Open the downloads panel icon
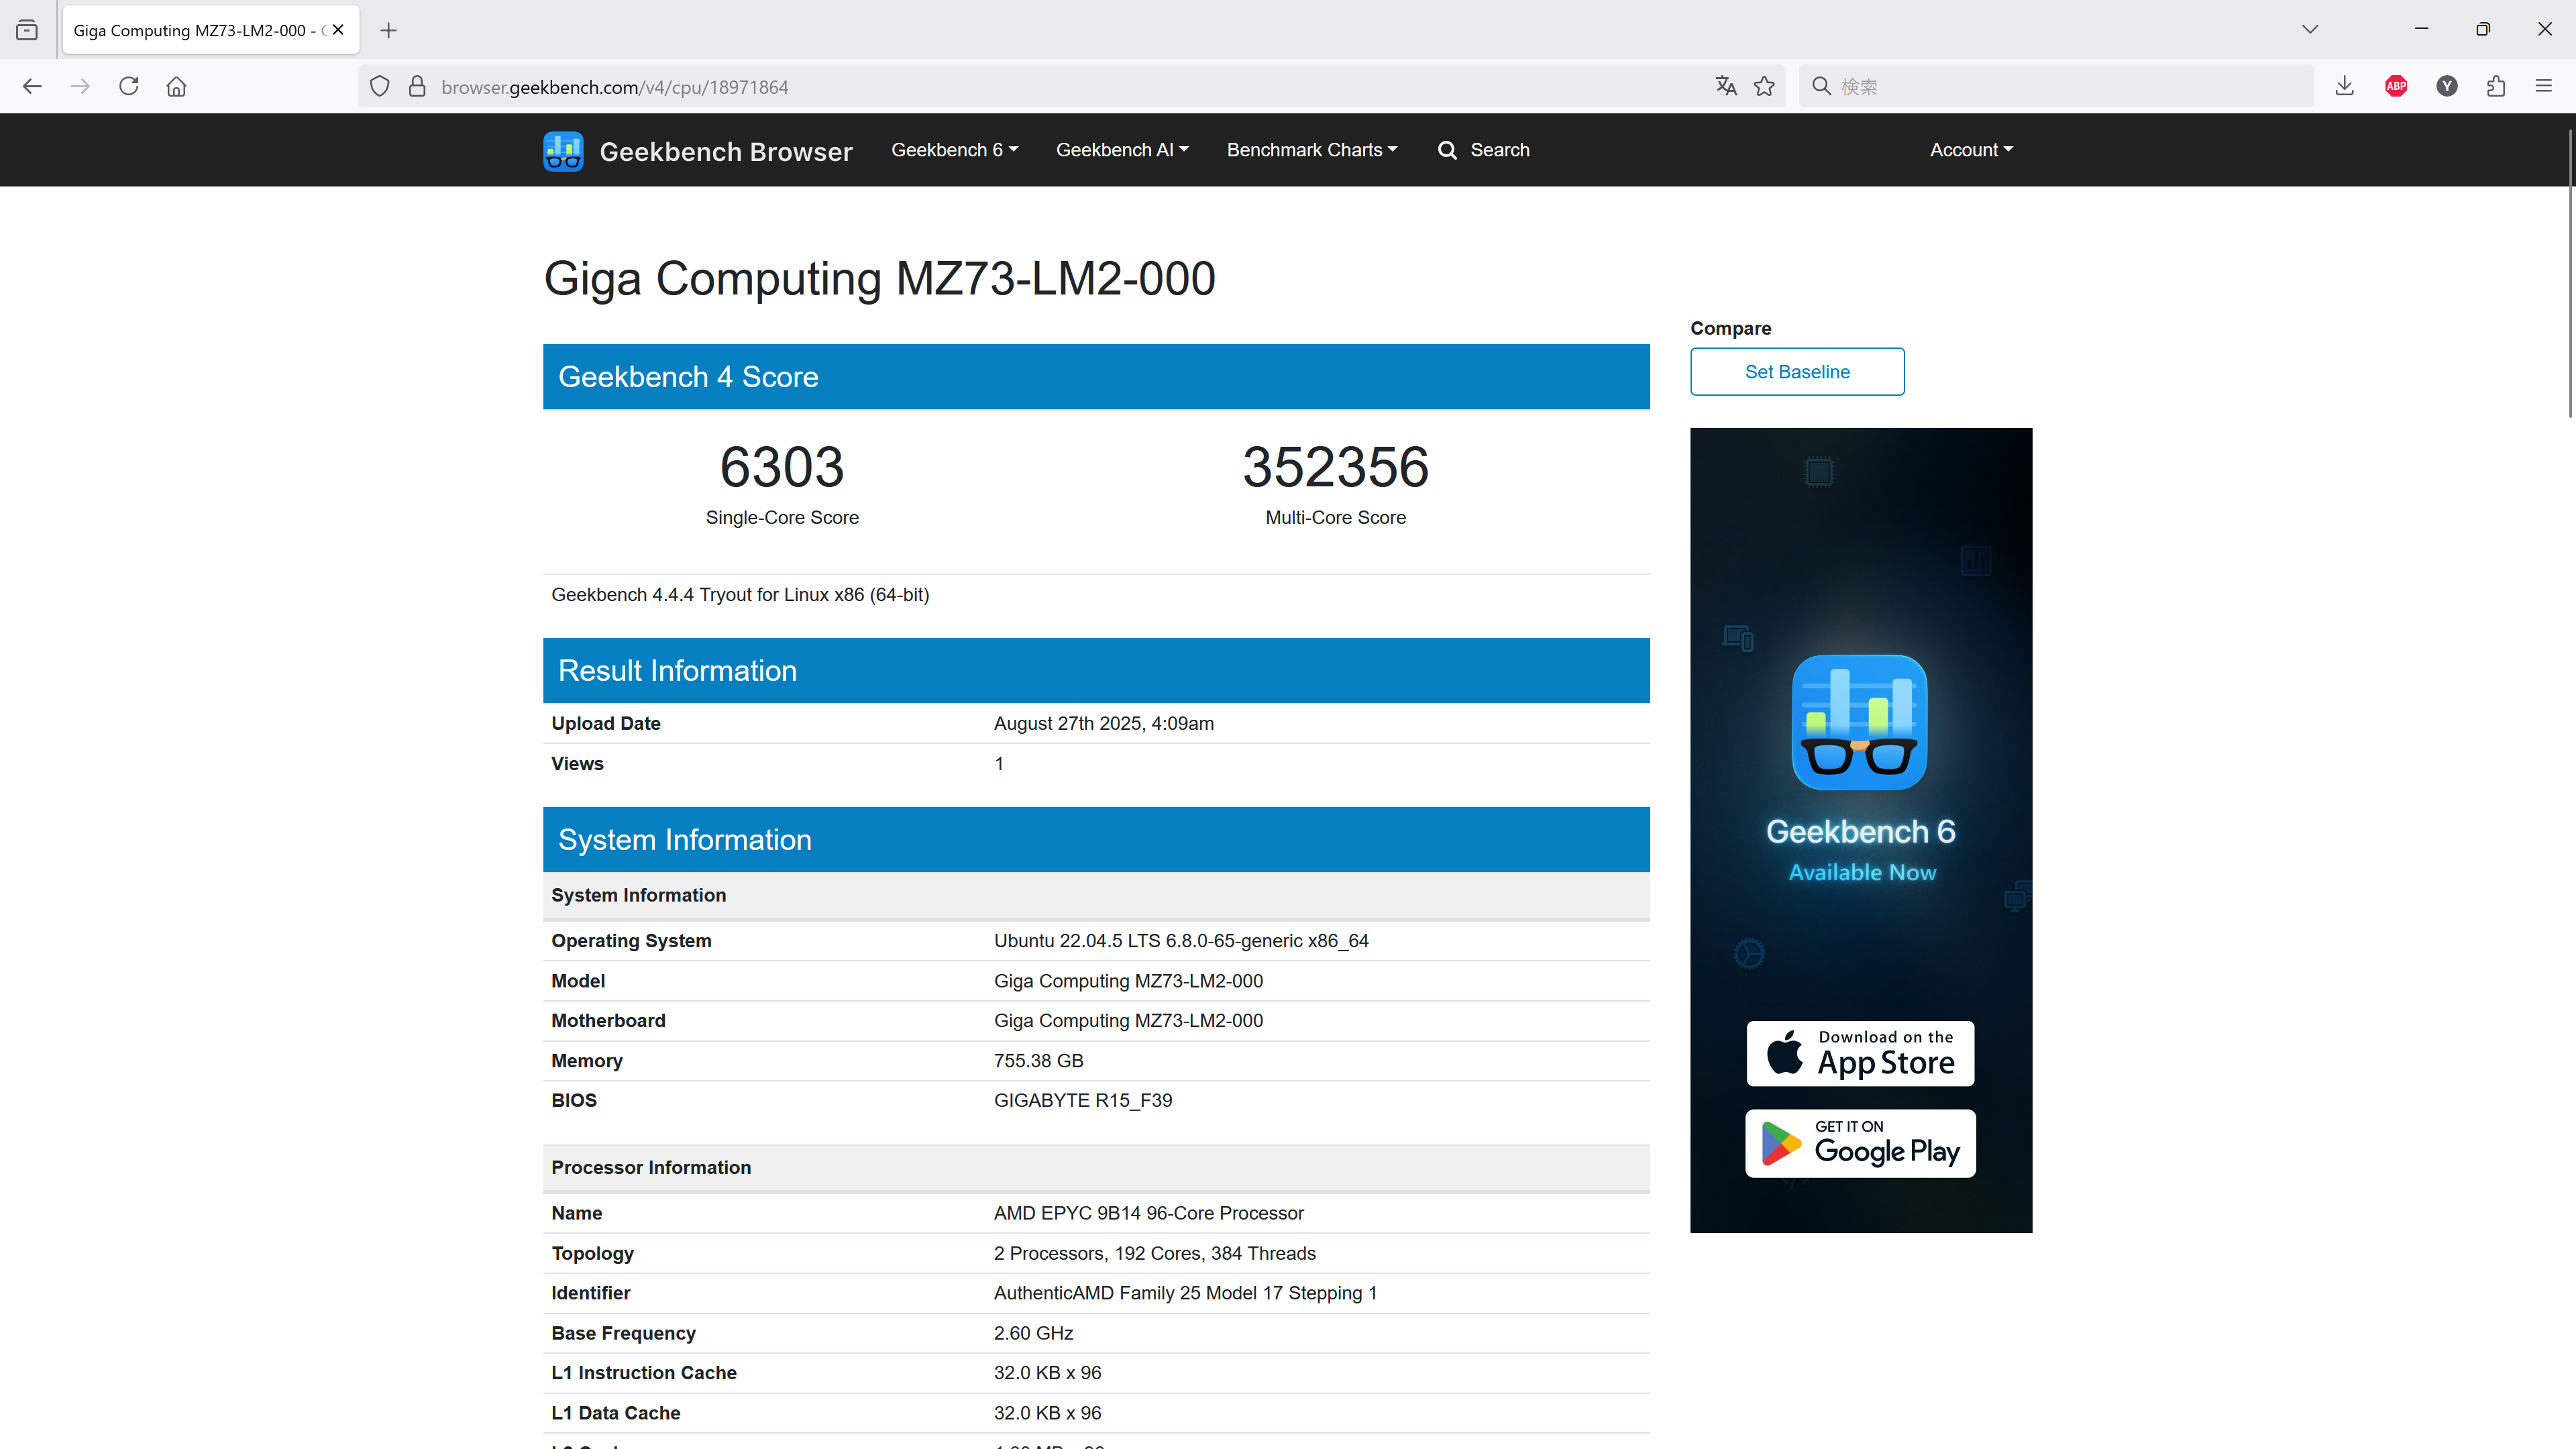The image size is (2576, 1449). tap(2344, 86)
